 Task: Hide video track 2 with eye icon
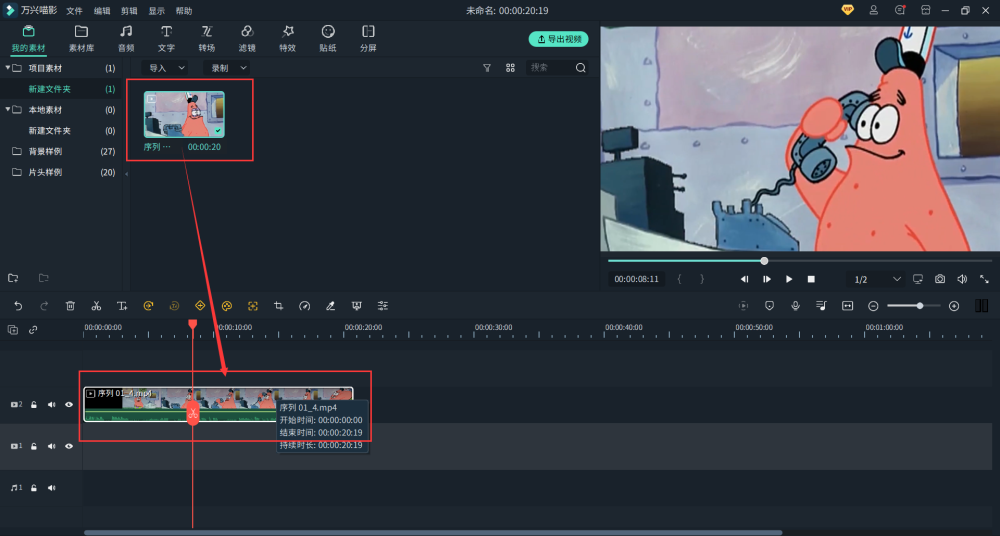pos(69,405)
